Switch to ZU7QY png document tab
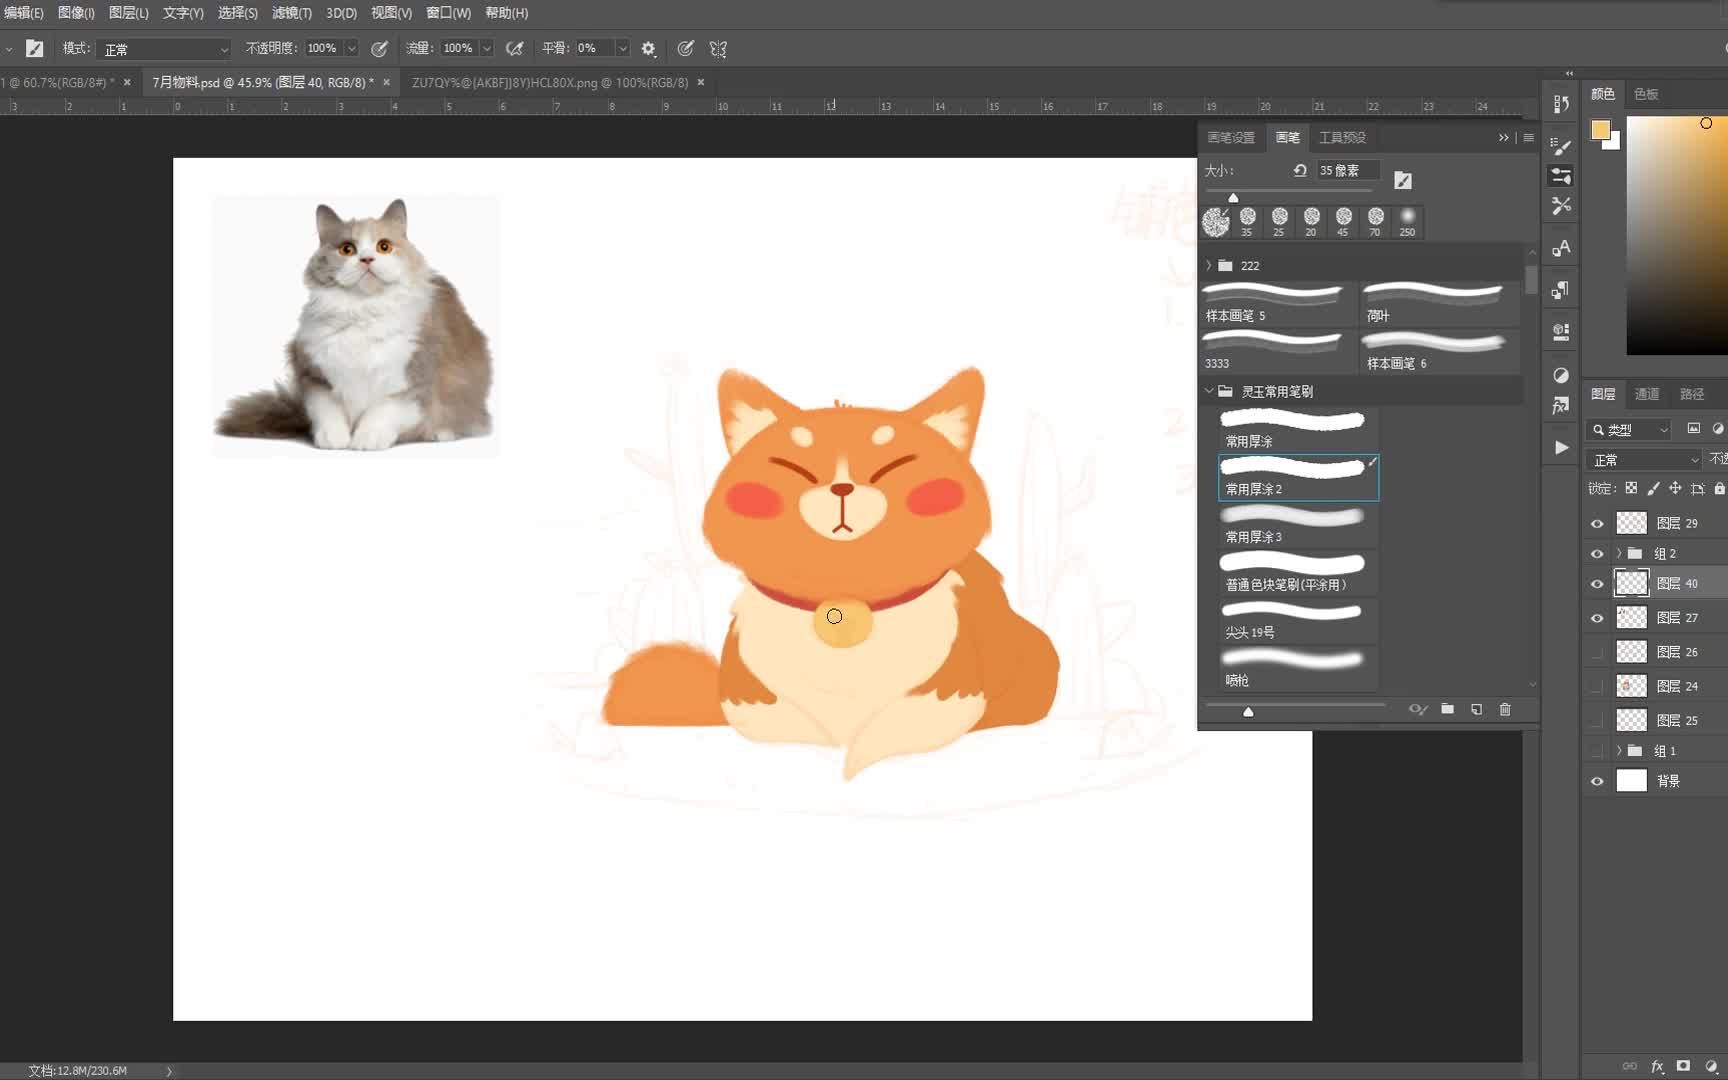1728x1080 pixels. pos(550,82)
